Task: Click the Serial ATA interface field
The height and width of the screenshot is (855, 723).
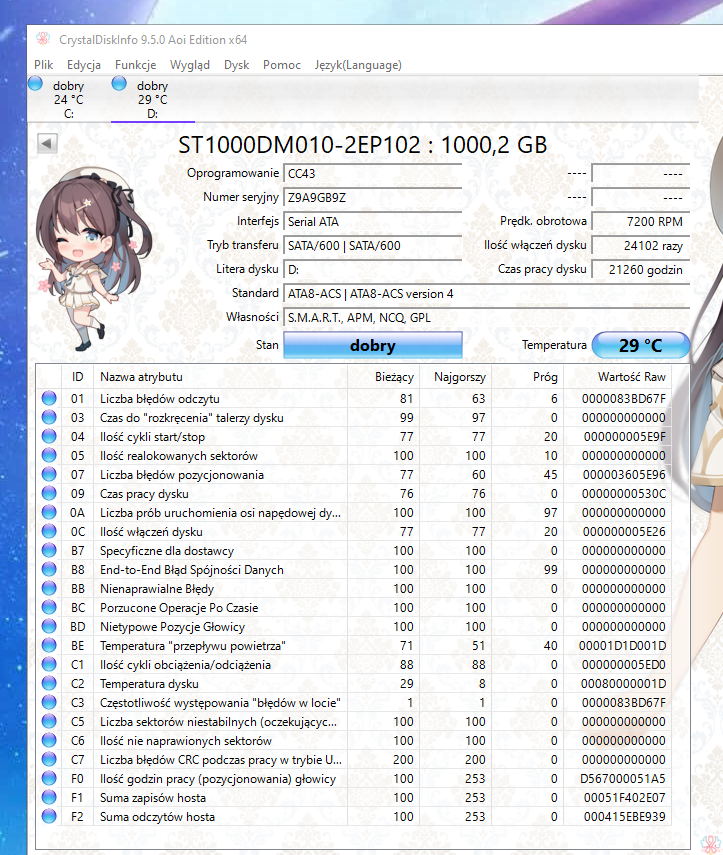Action: pos(372,221)
